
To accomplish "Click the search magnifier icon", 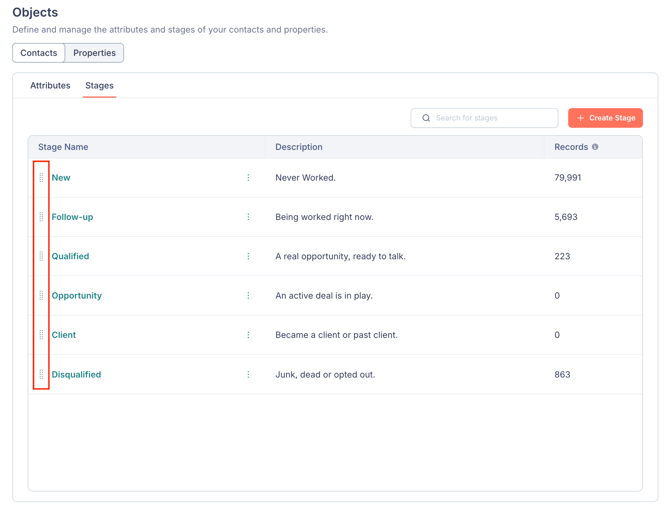I will pos(426,118).
